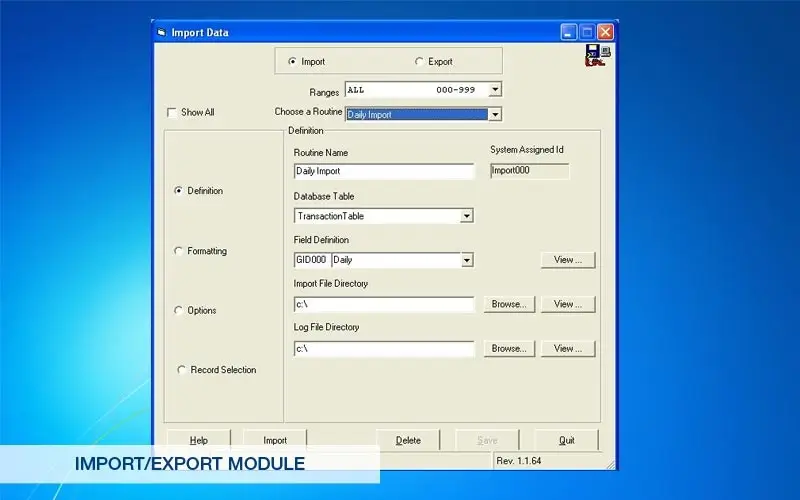
Task: Click the System Assigned Id field
Action: (x=530, y=171)
